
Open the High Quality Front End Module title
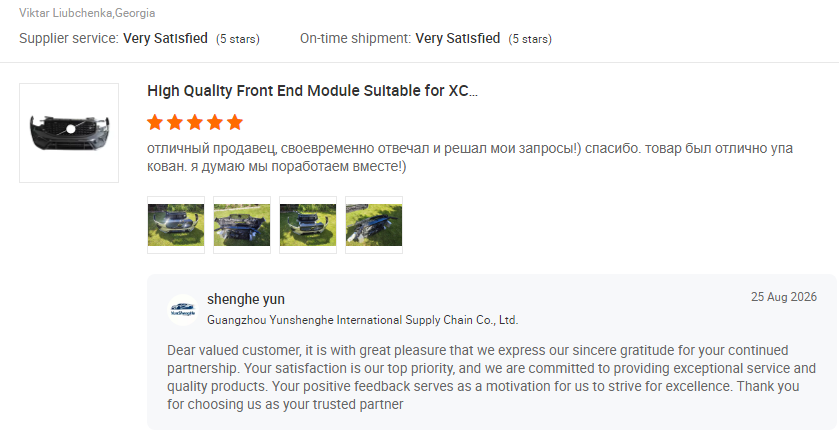coord(312,91)
